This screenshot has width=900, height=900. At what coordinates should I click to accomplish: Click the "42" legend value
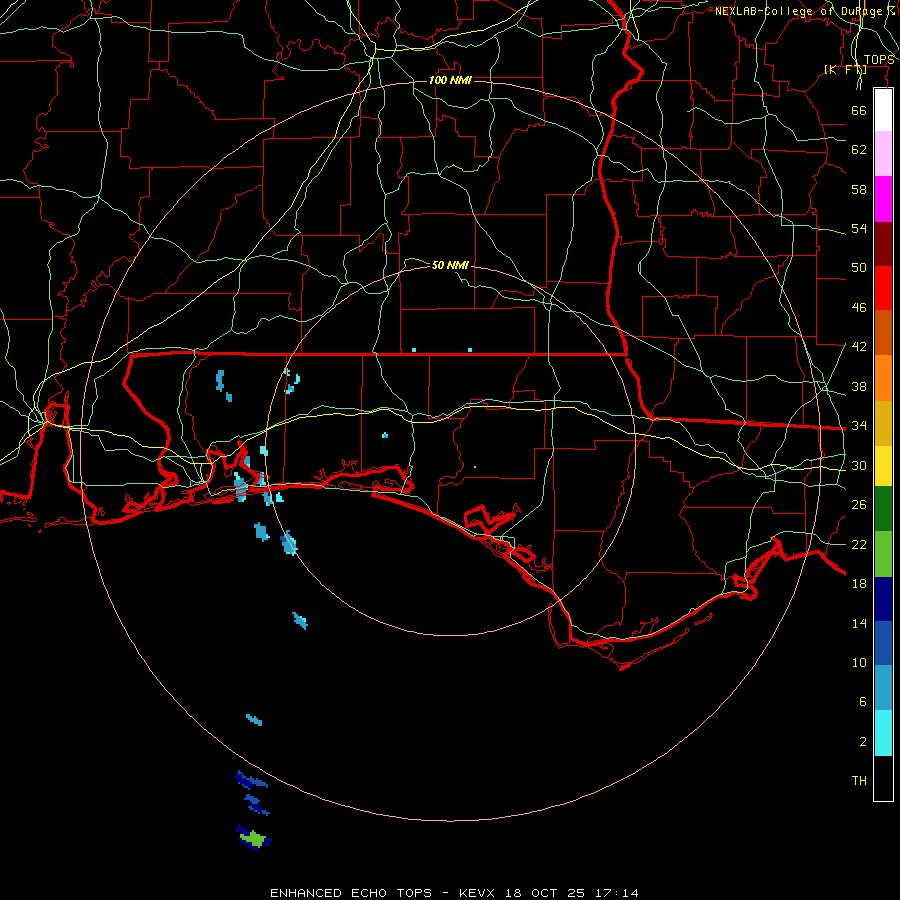tap(859, 347)
